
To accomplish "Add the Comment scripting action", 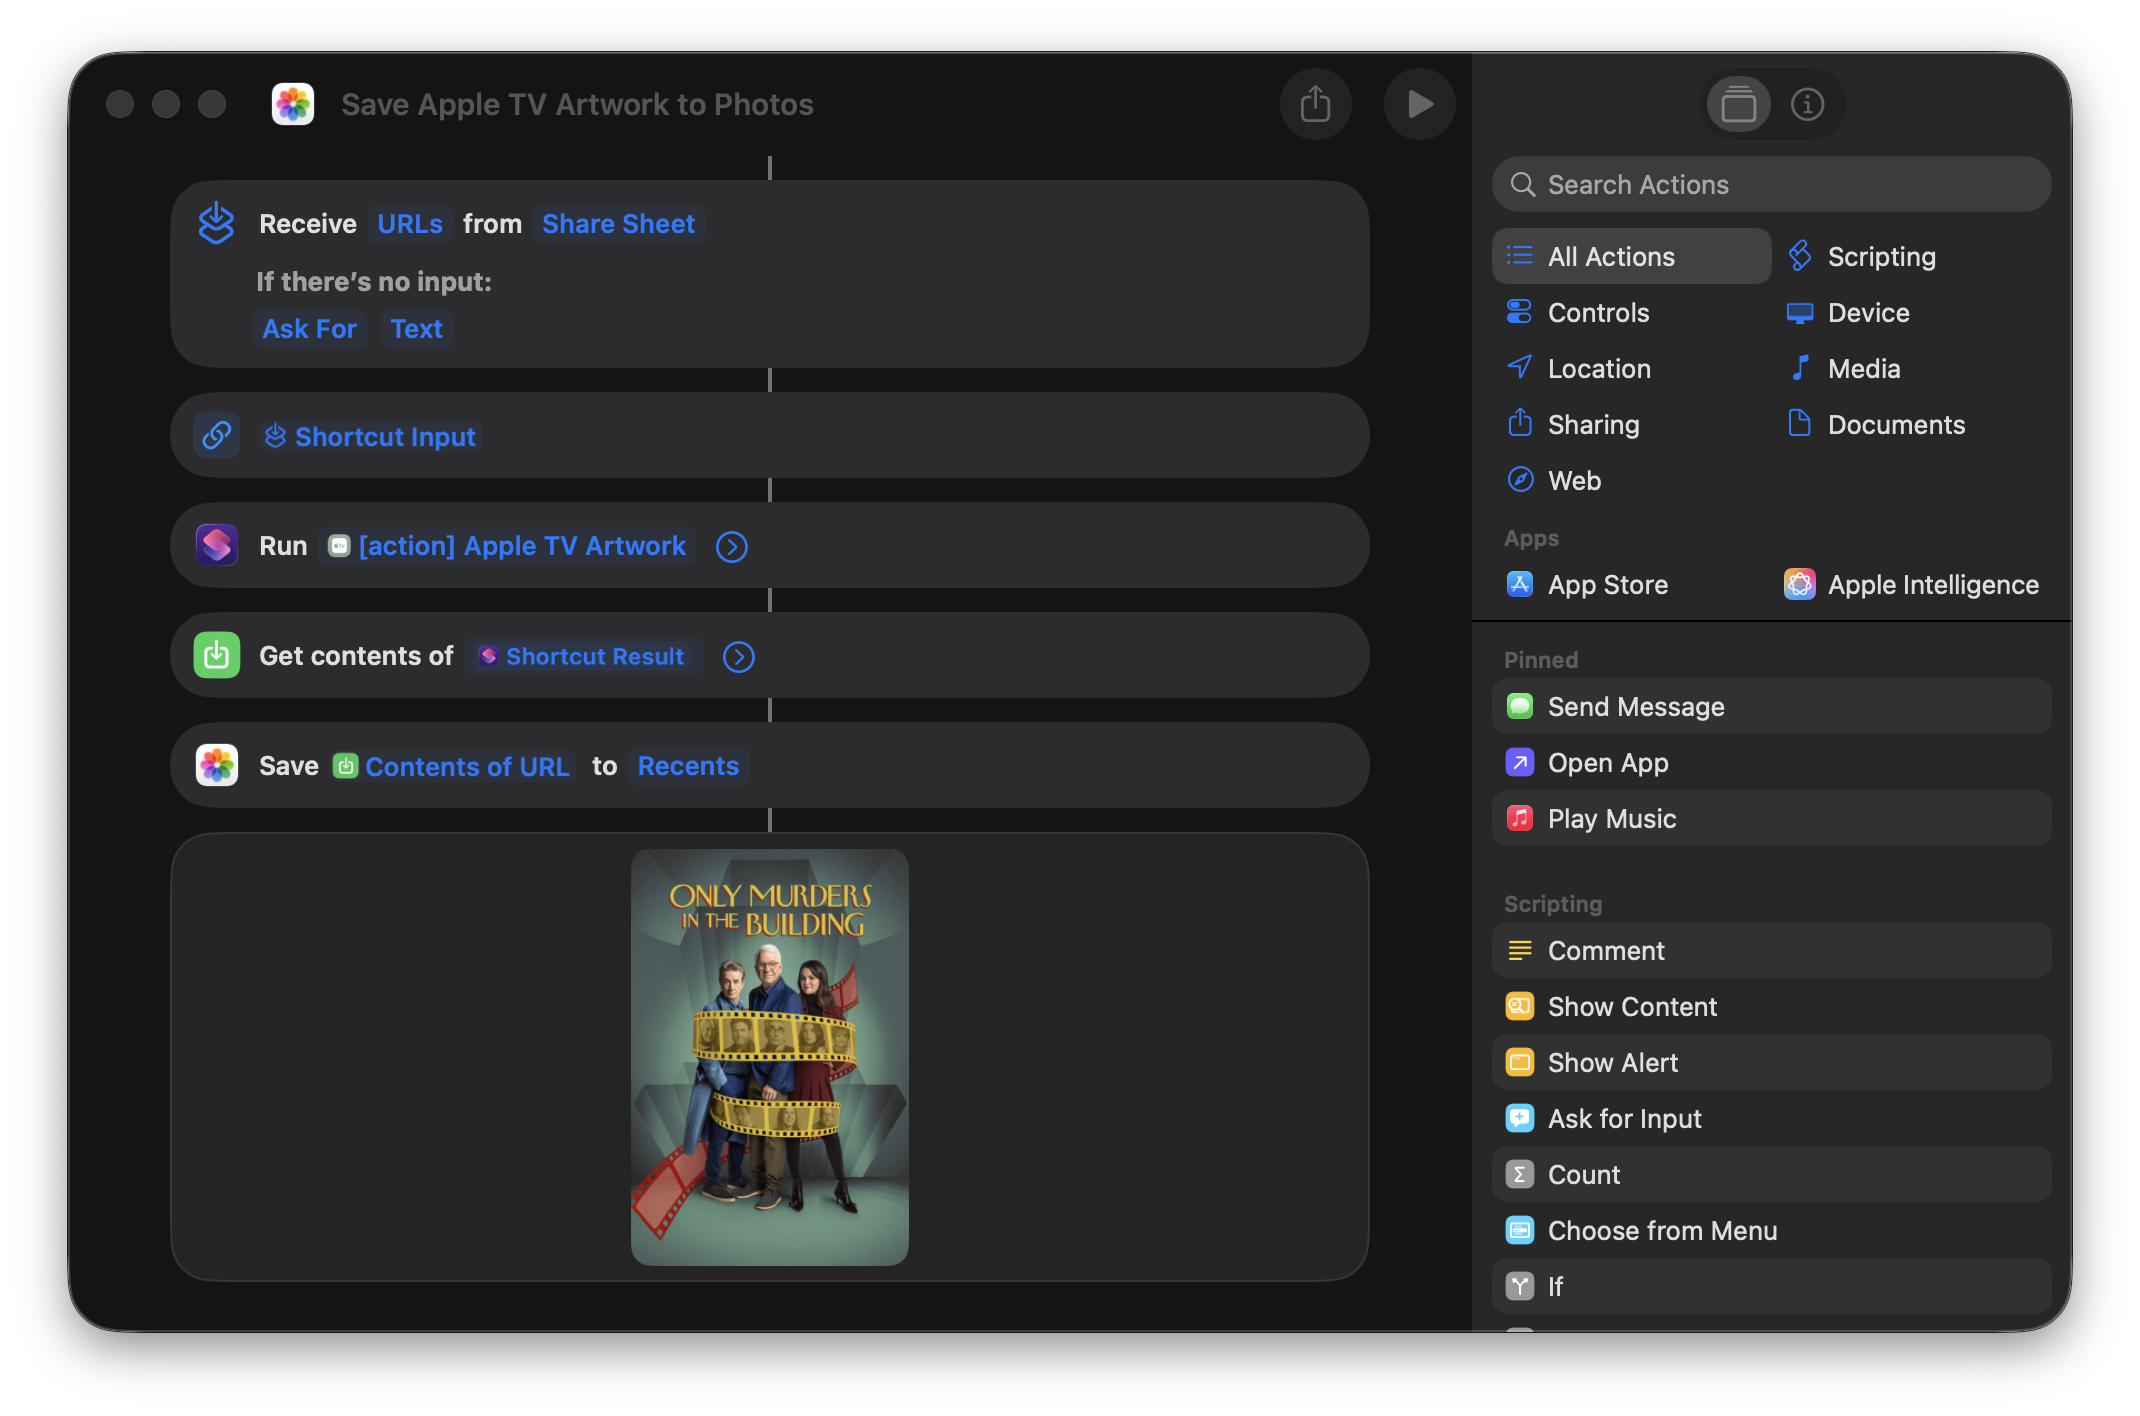I will point(1771,950).
